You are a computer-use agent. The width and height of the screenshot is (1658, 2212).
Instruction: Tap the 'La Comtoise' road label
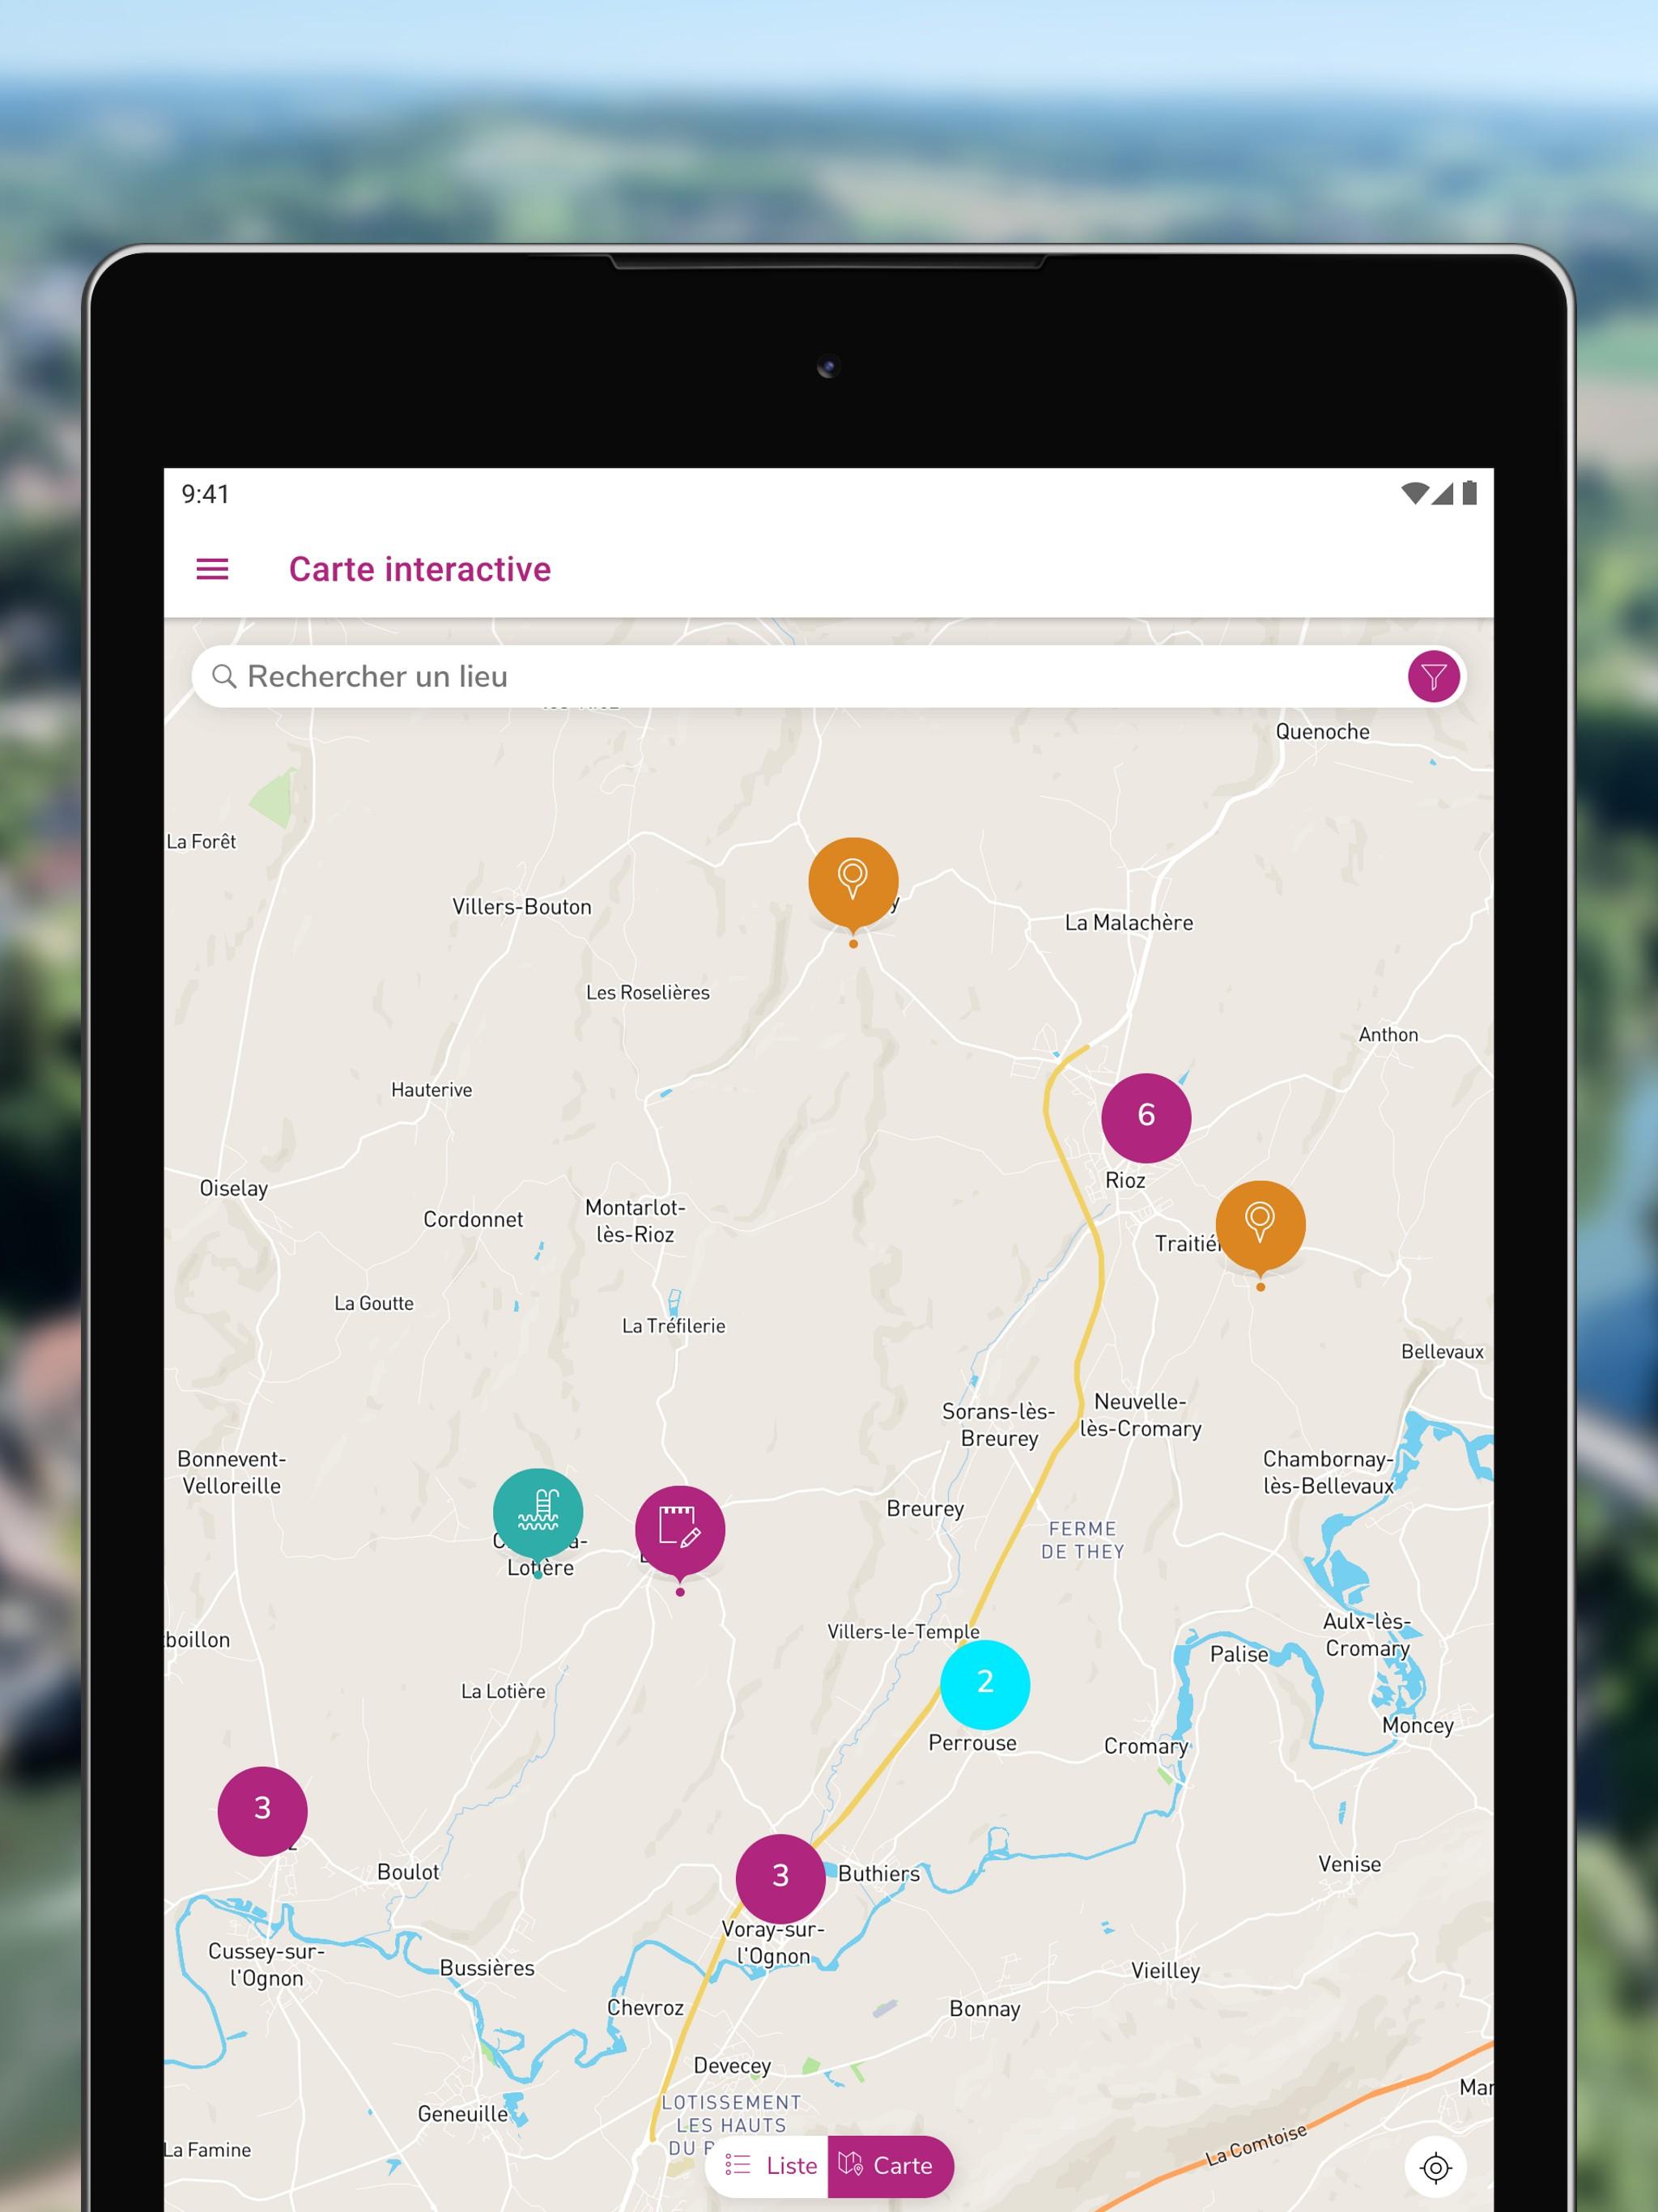1256,2144
